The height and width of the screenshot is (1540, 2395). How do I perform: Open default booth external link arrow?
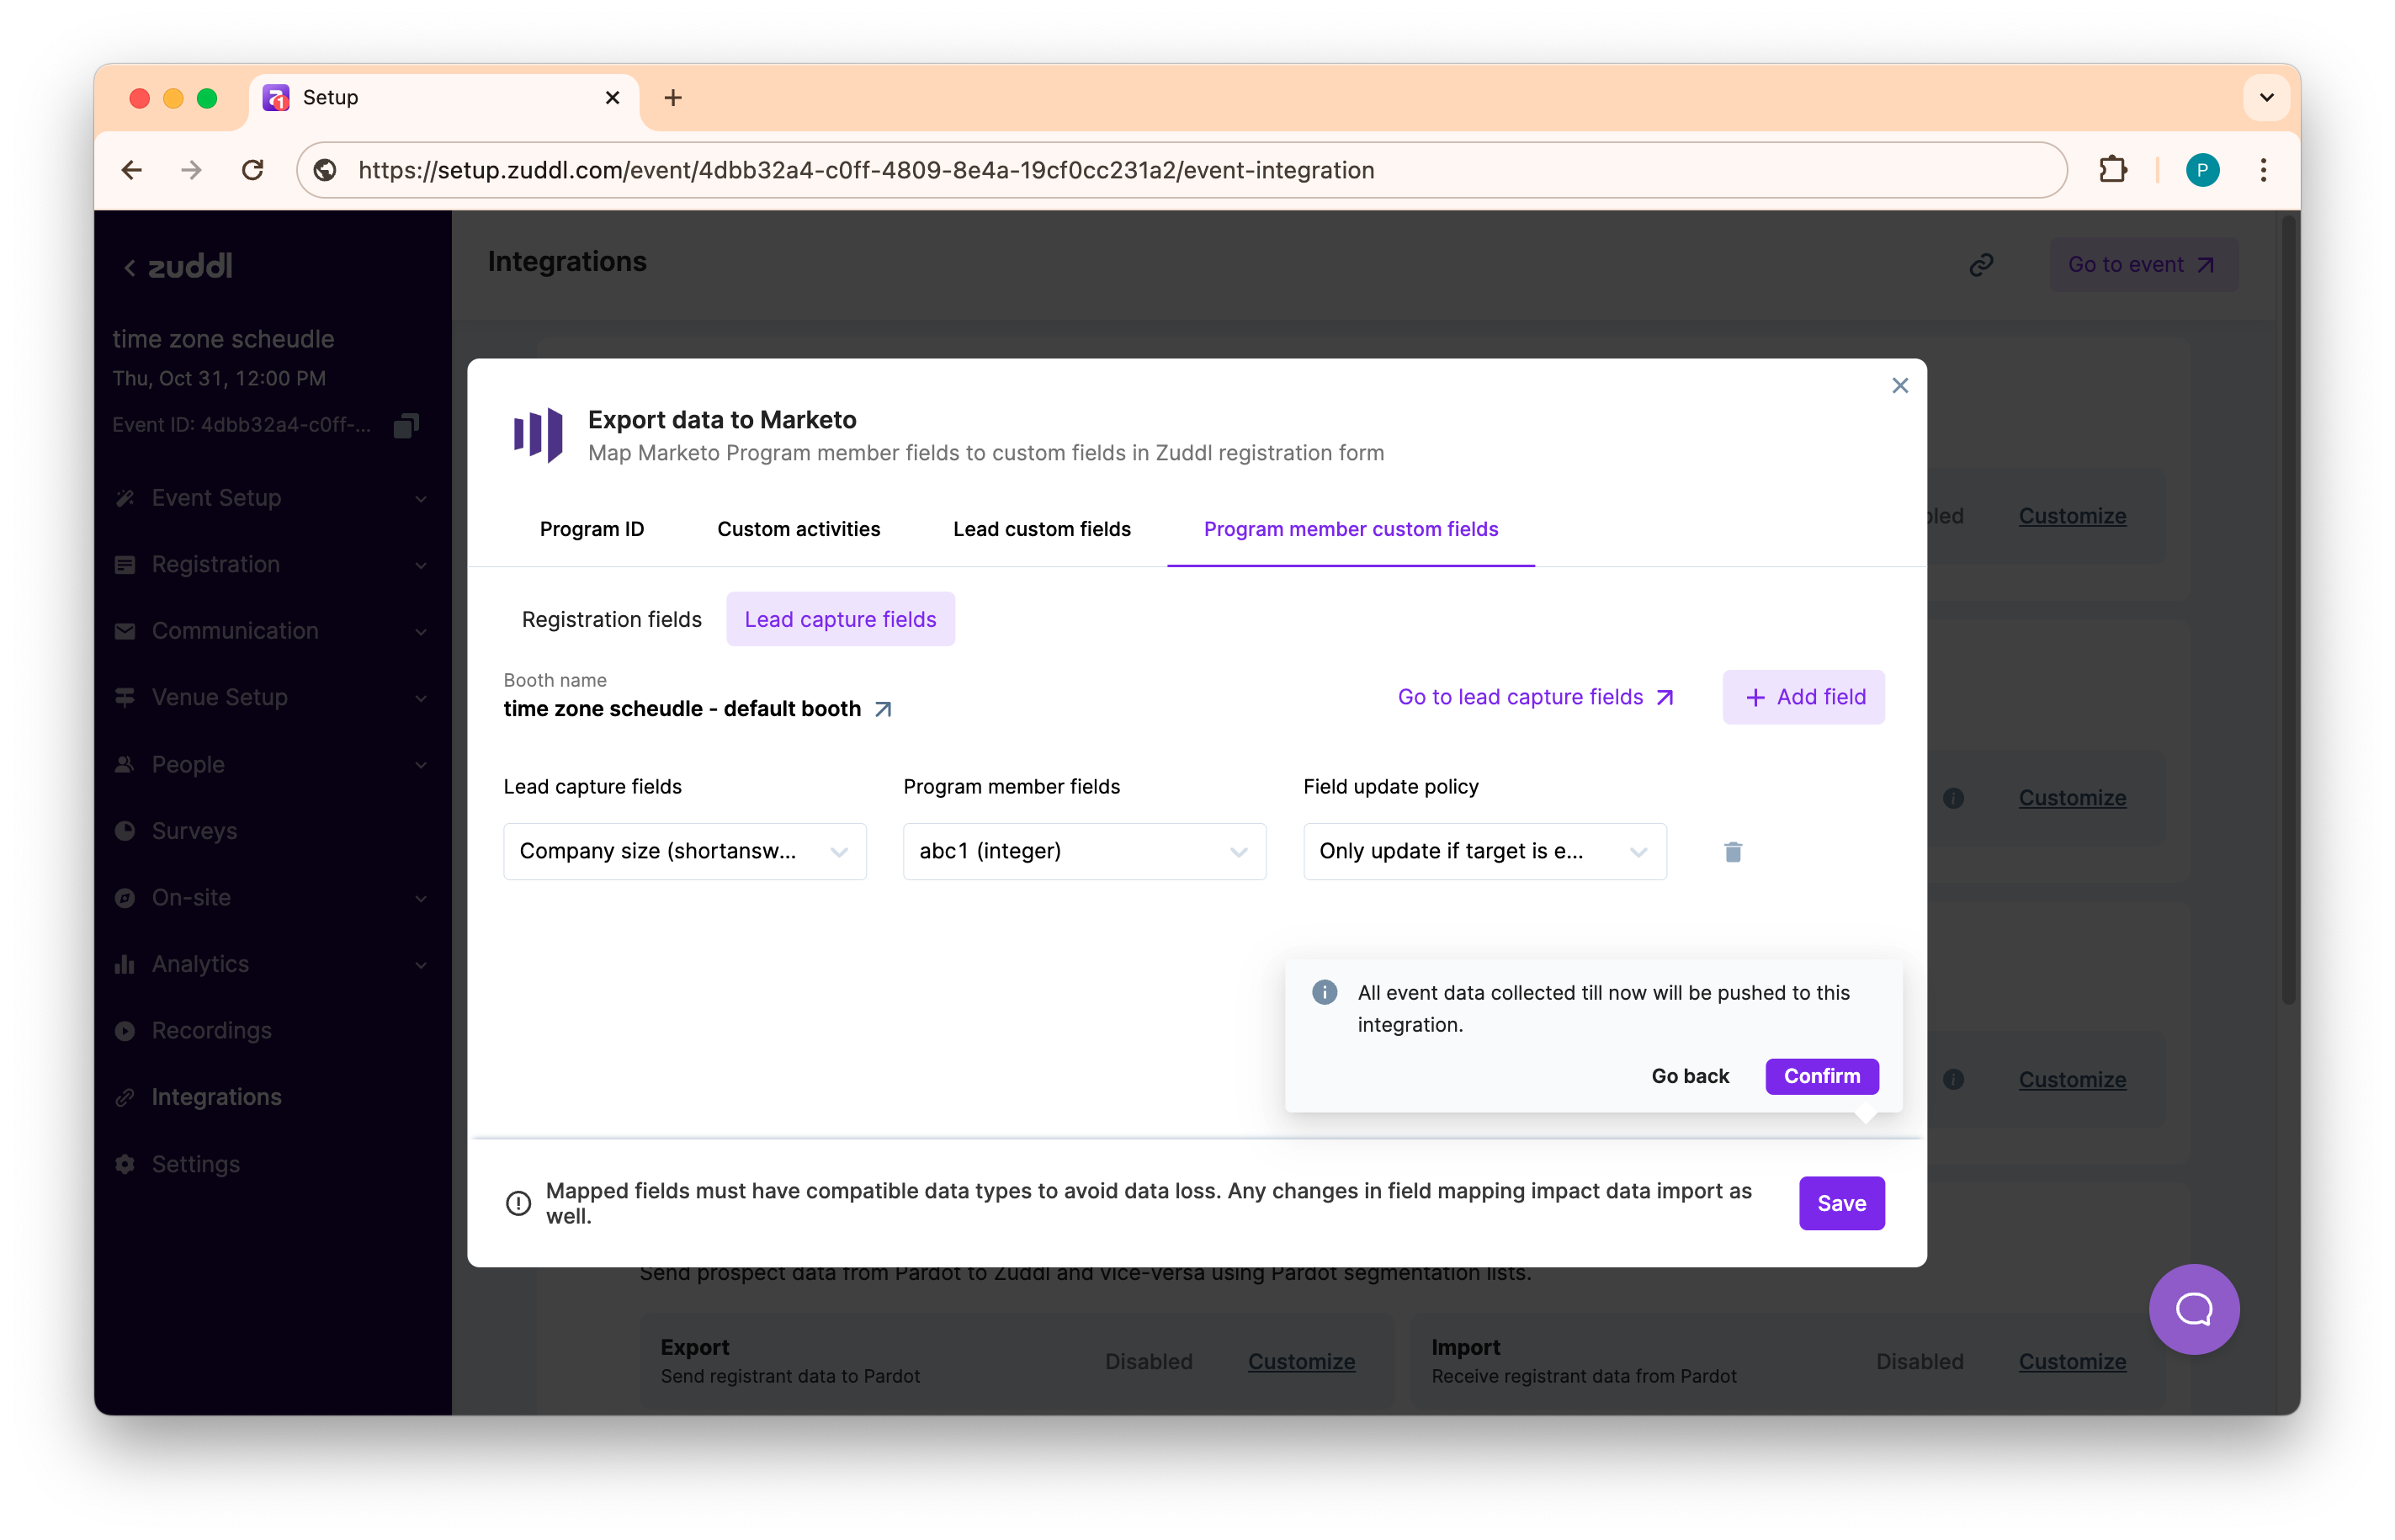tap(883, 709)
